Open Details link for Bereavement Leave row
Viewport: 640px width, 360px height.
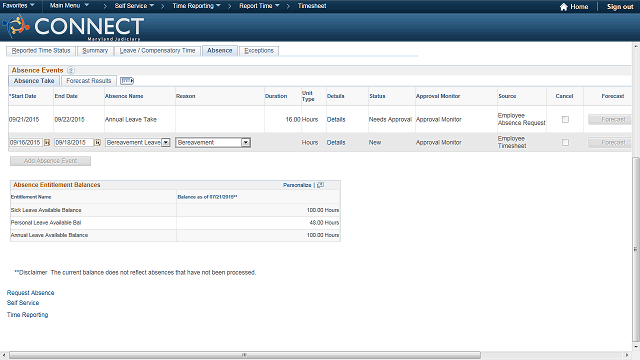point(336,142)
